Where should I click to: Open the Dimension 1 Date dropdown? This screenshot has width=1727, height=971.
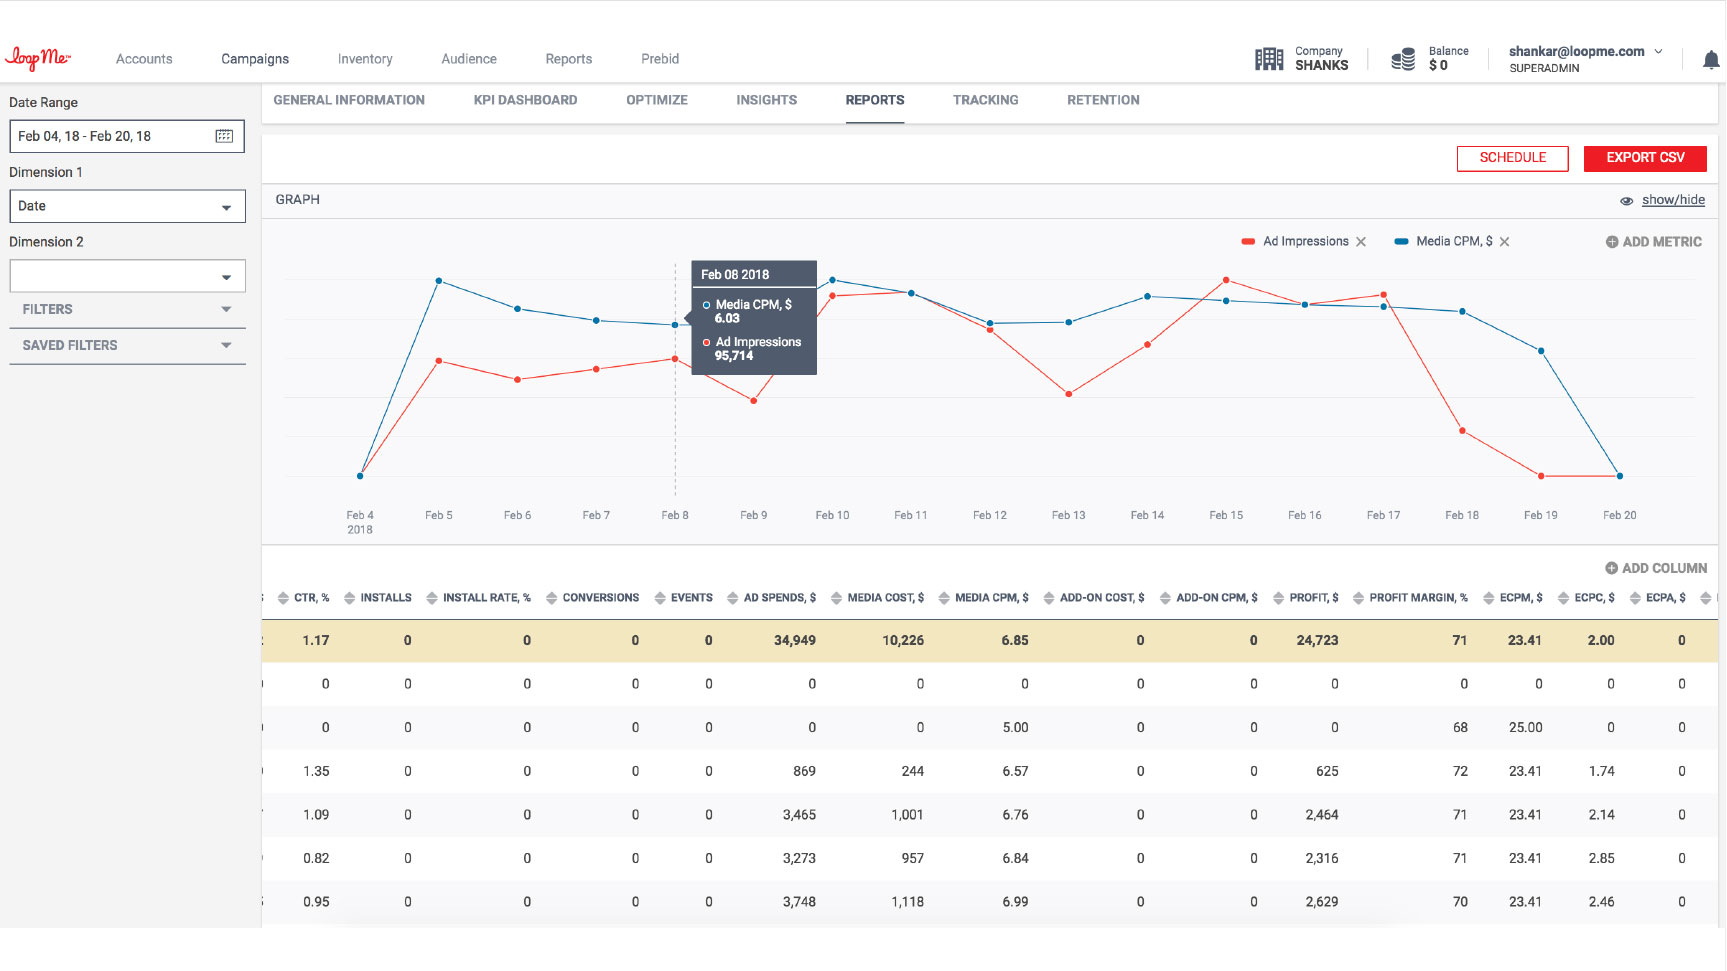pyautogui.click(x=127, y=206)
